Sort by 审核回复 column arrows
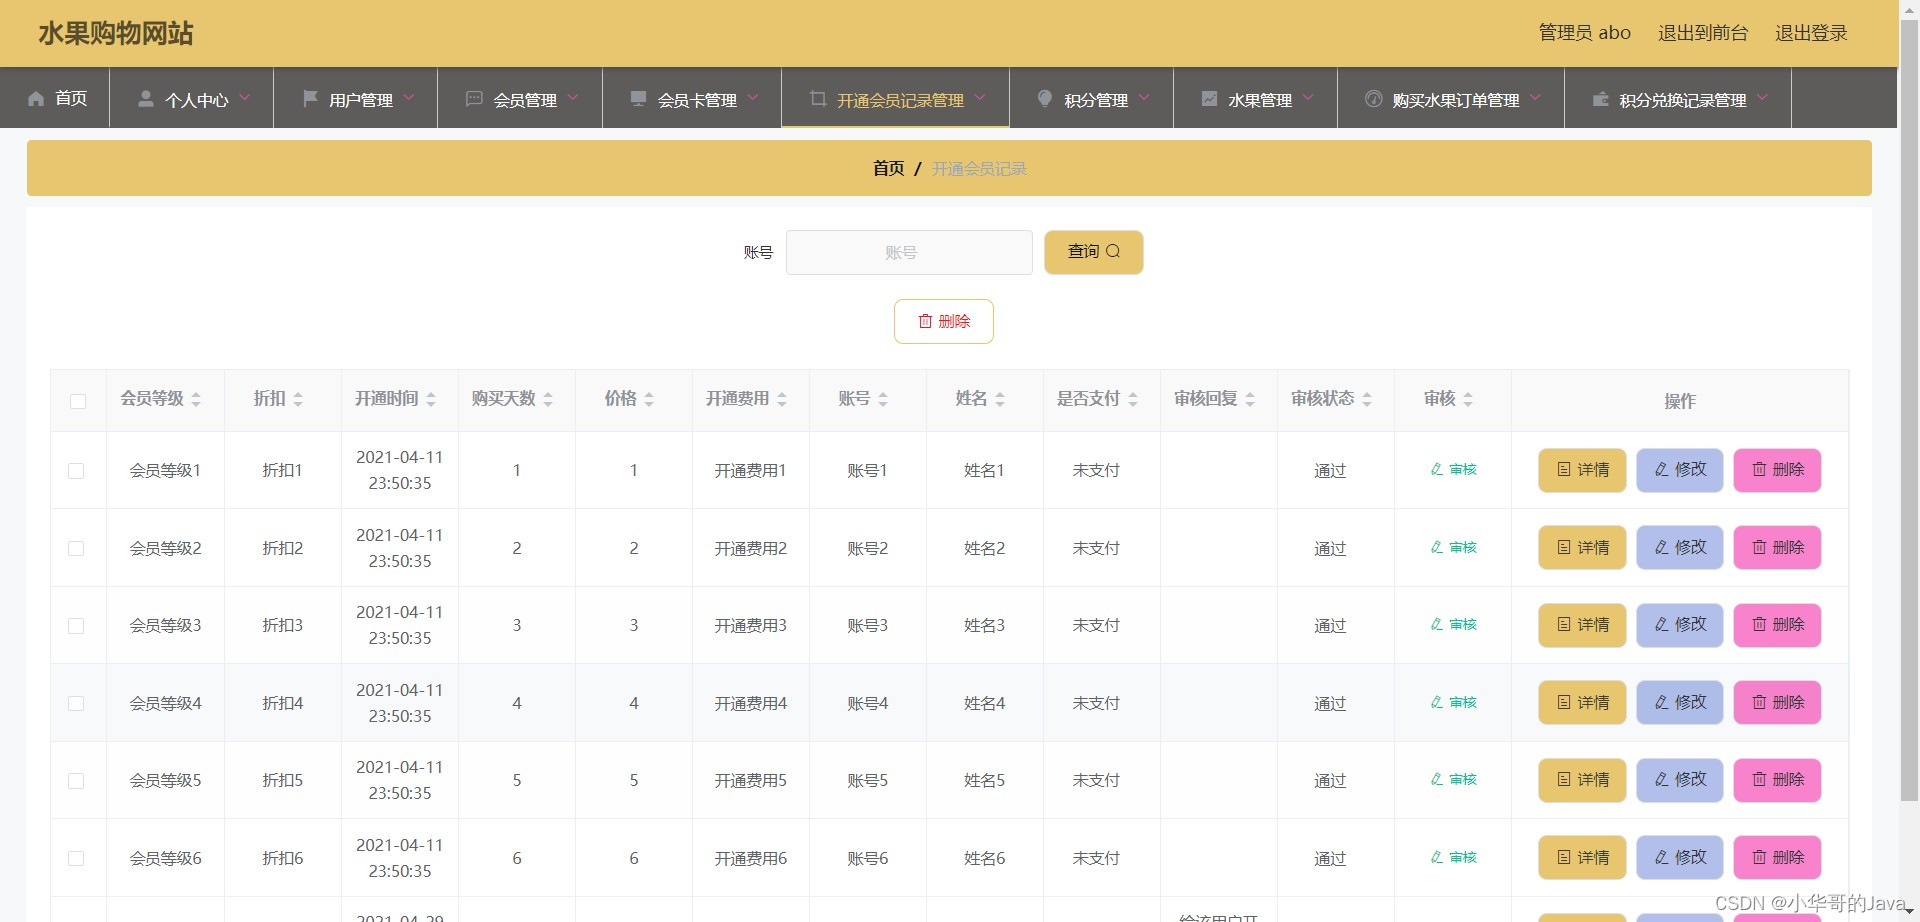Image resolution: width=1920 pixels, height=922 pixels. (x=1250, y=399)
